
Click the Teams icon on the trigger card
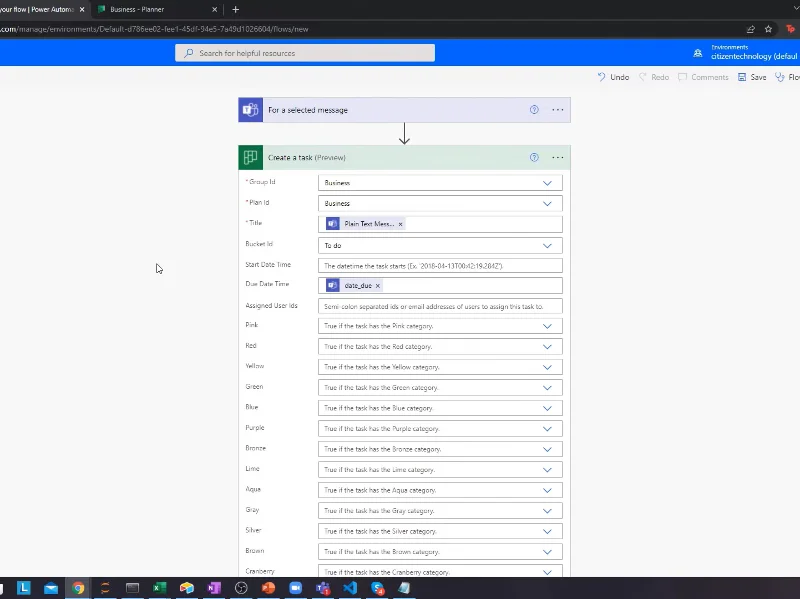251,110
